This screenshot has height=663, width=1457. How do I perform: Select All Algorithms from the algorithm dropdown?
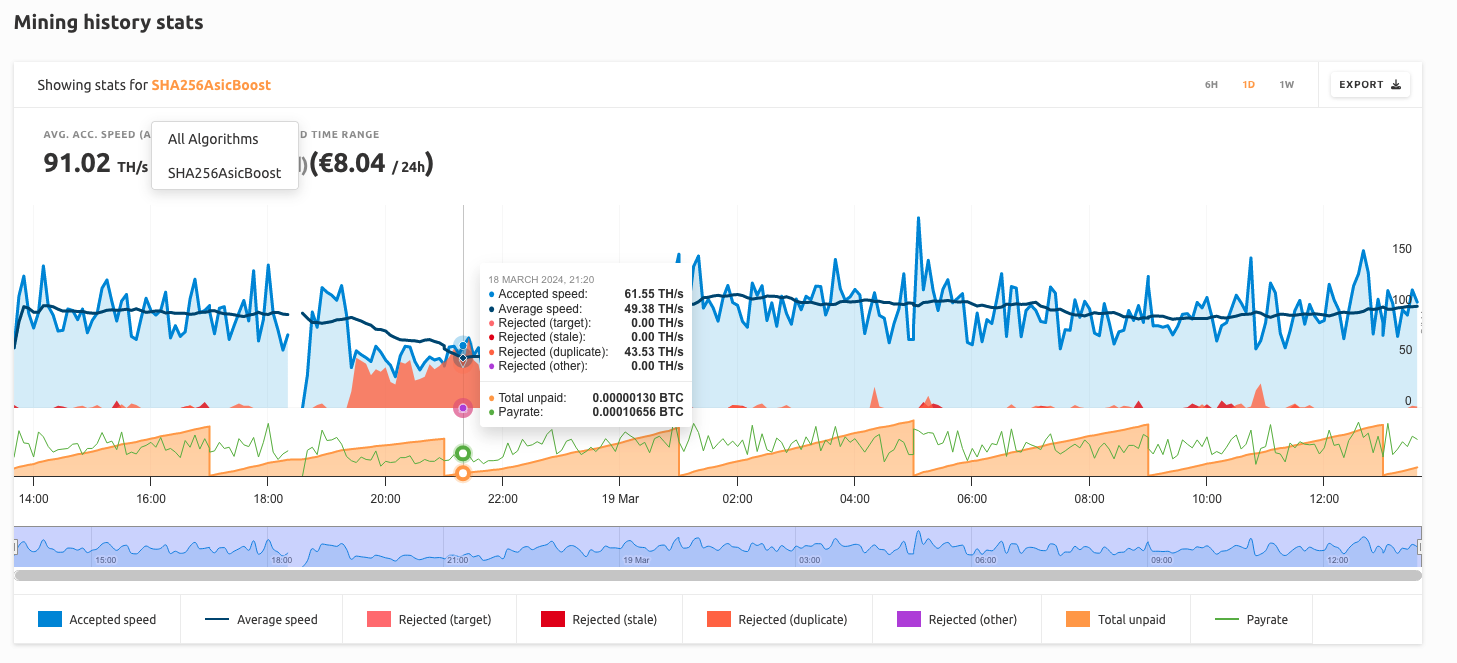[213, 139]
